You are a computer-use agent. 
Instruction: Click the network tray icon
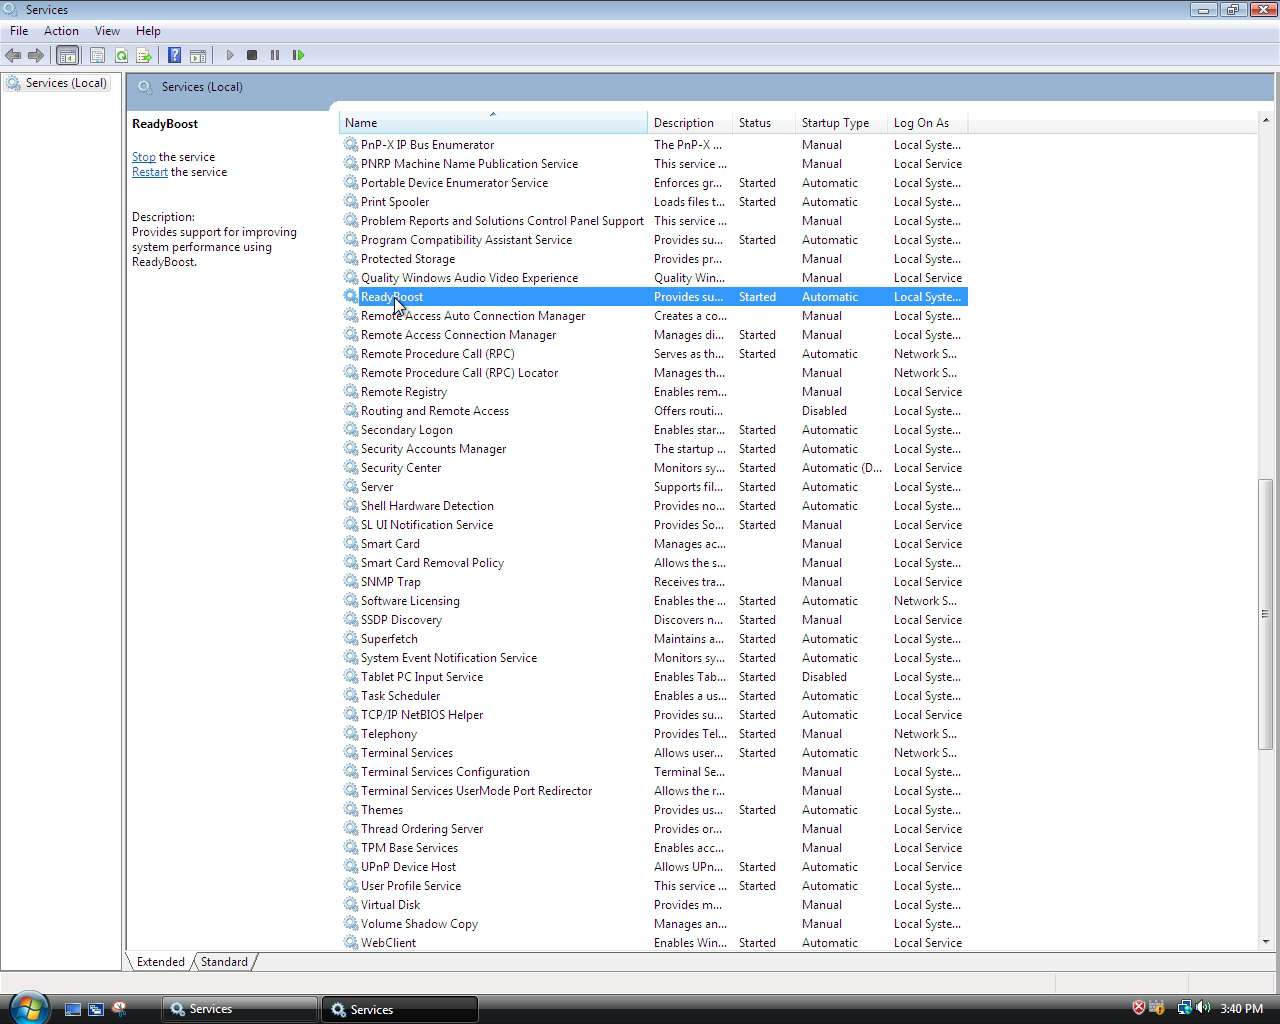1184,1008
